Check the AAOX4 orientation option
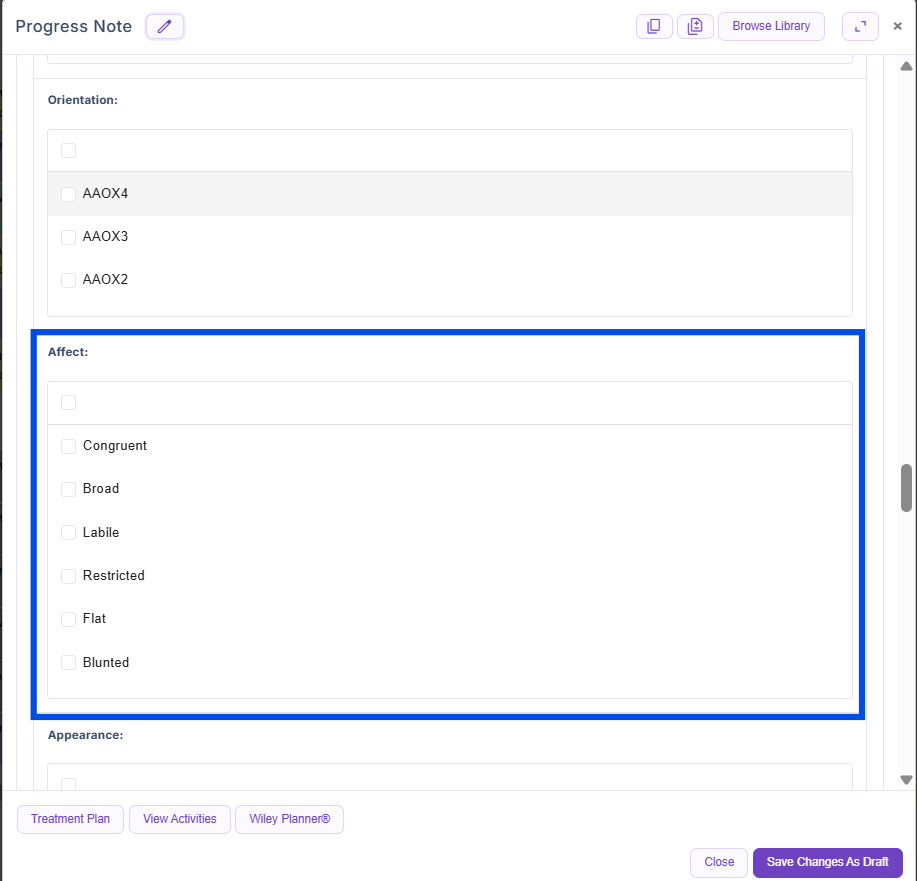The height and width of the screenshot is (881, 917). 69,194
